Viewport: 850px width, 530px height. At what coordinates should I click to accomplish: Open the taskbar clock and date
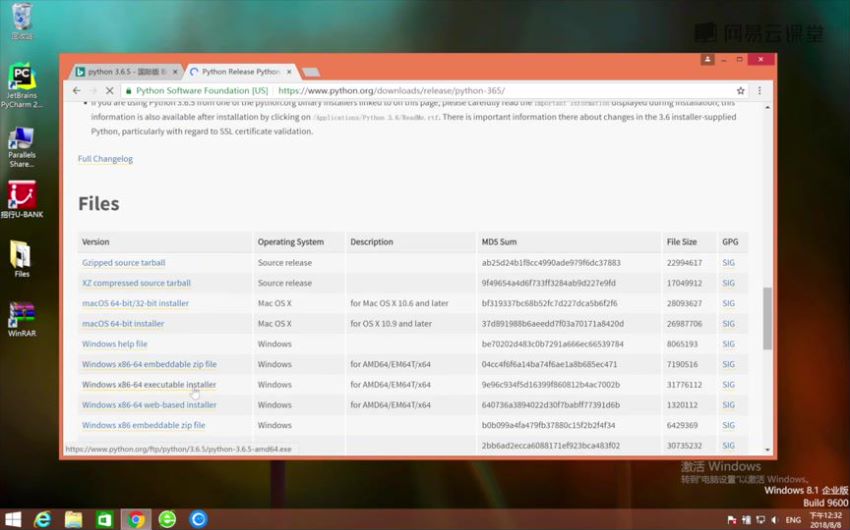pyautogui.click(x=826, y=520)
